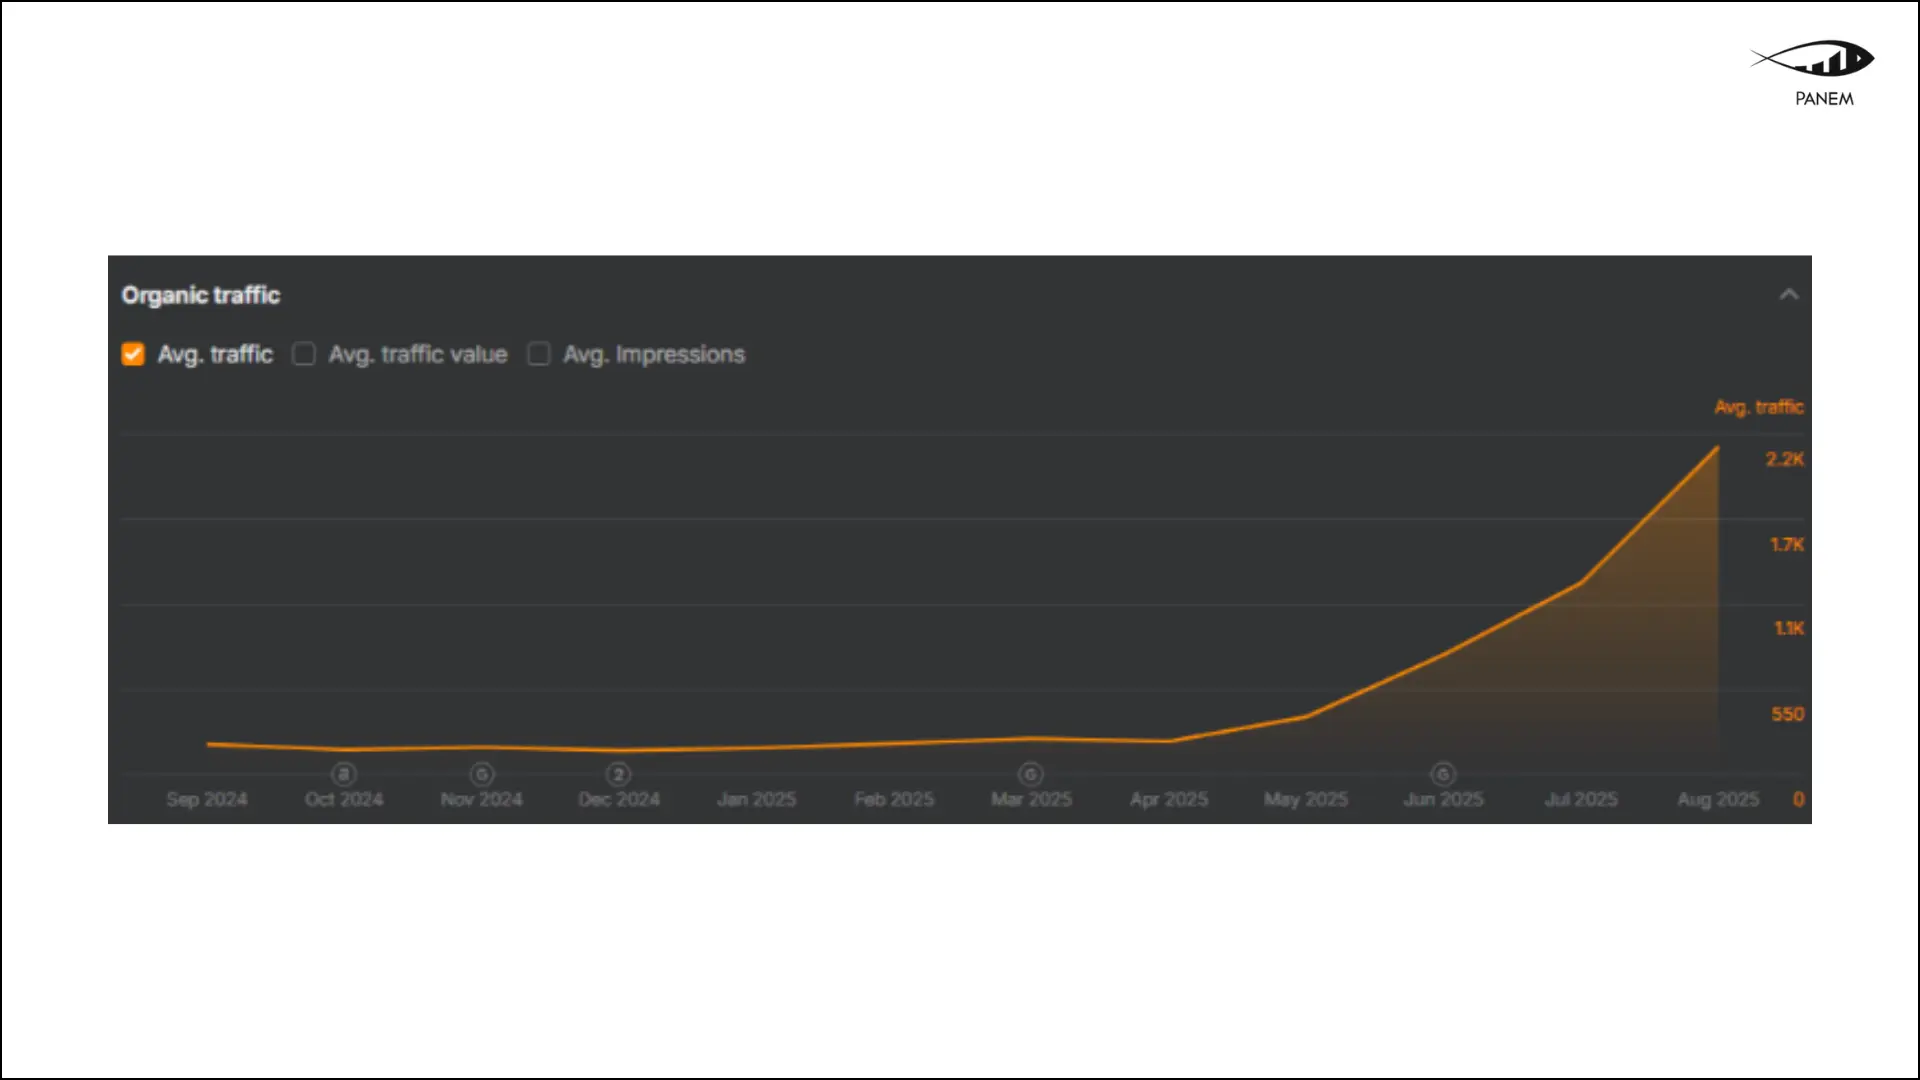Screen dimensions: 1920x1080
Task: Click the Google update marker above Mar 2025
Action: pos(1031,774)
